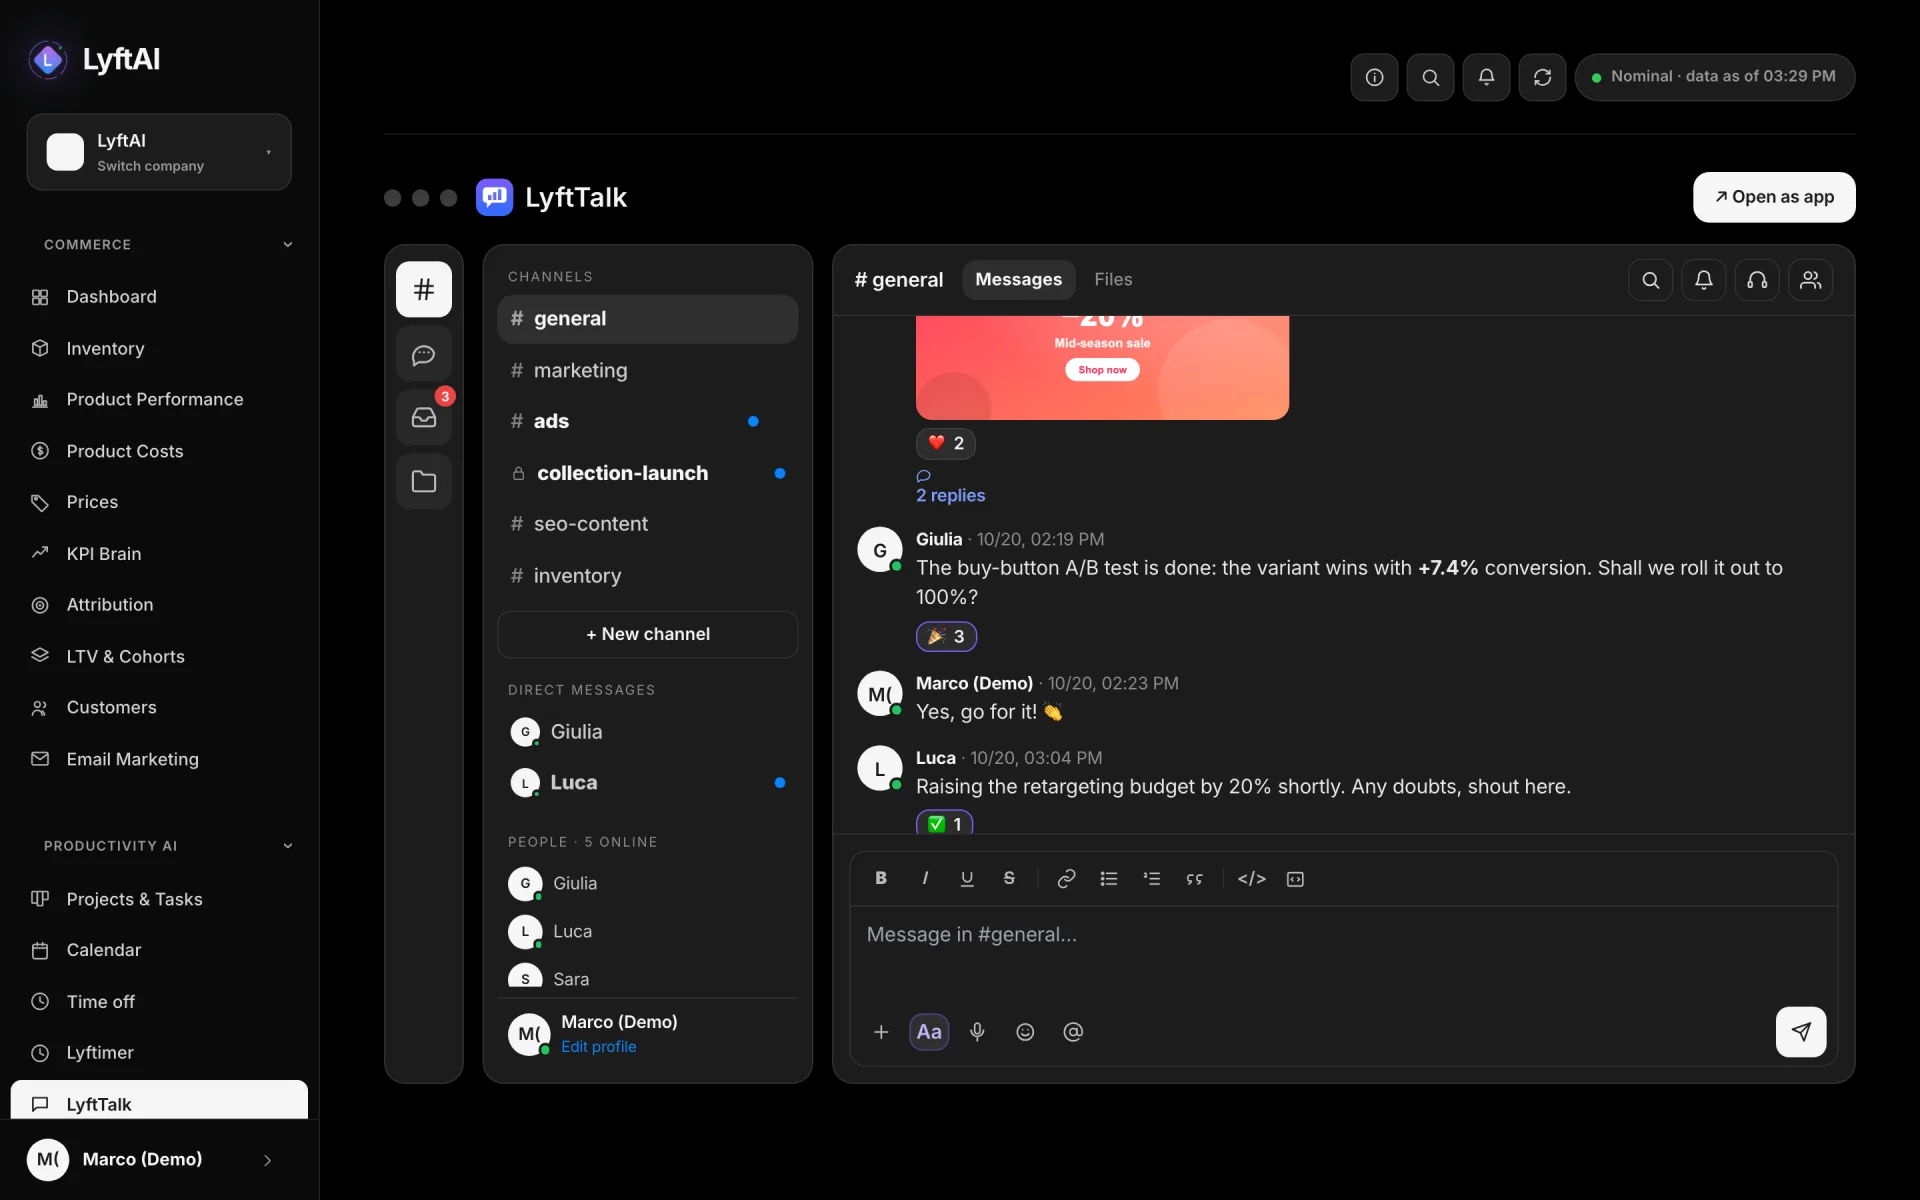The height and width of the screenshot is (1200, 1920).
Task: Start a huddle with headphones icon
Action: pyautogui.click(x=1757, y=280)
